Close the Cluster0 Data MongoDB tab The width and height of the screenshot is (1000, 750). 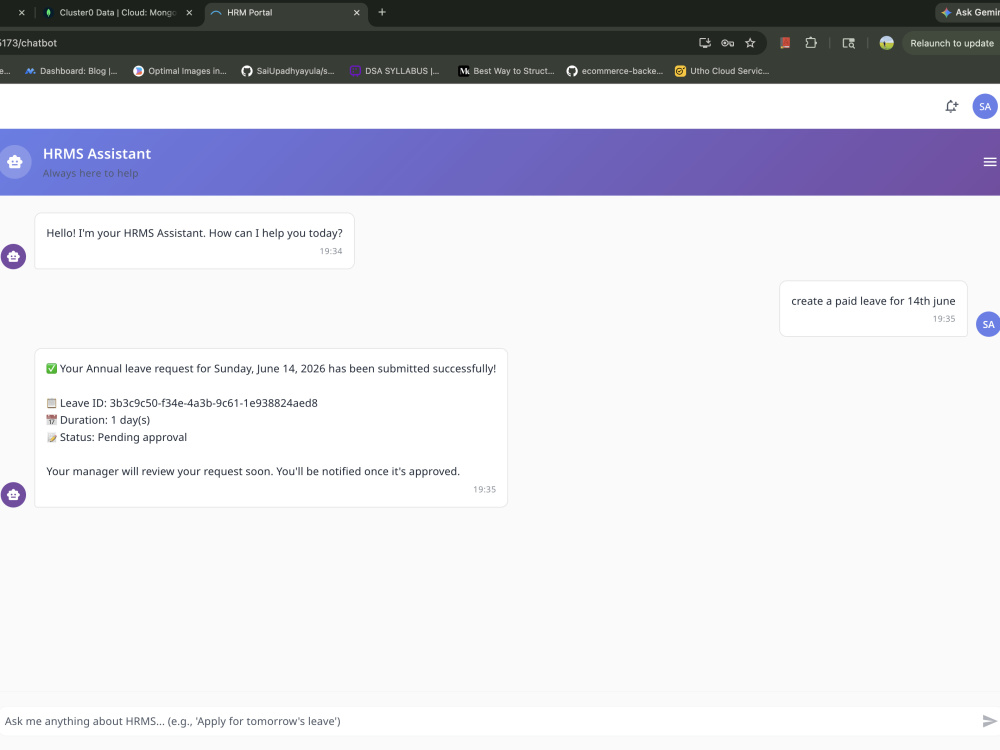[189, 13]
